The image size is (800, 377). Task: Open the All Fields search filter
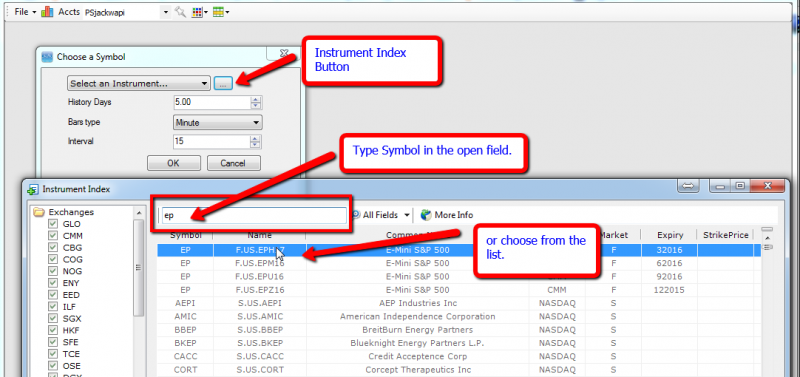click(382, 215)
